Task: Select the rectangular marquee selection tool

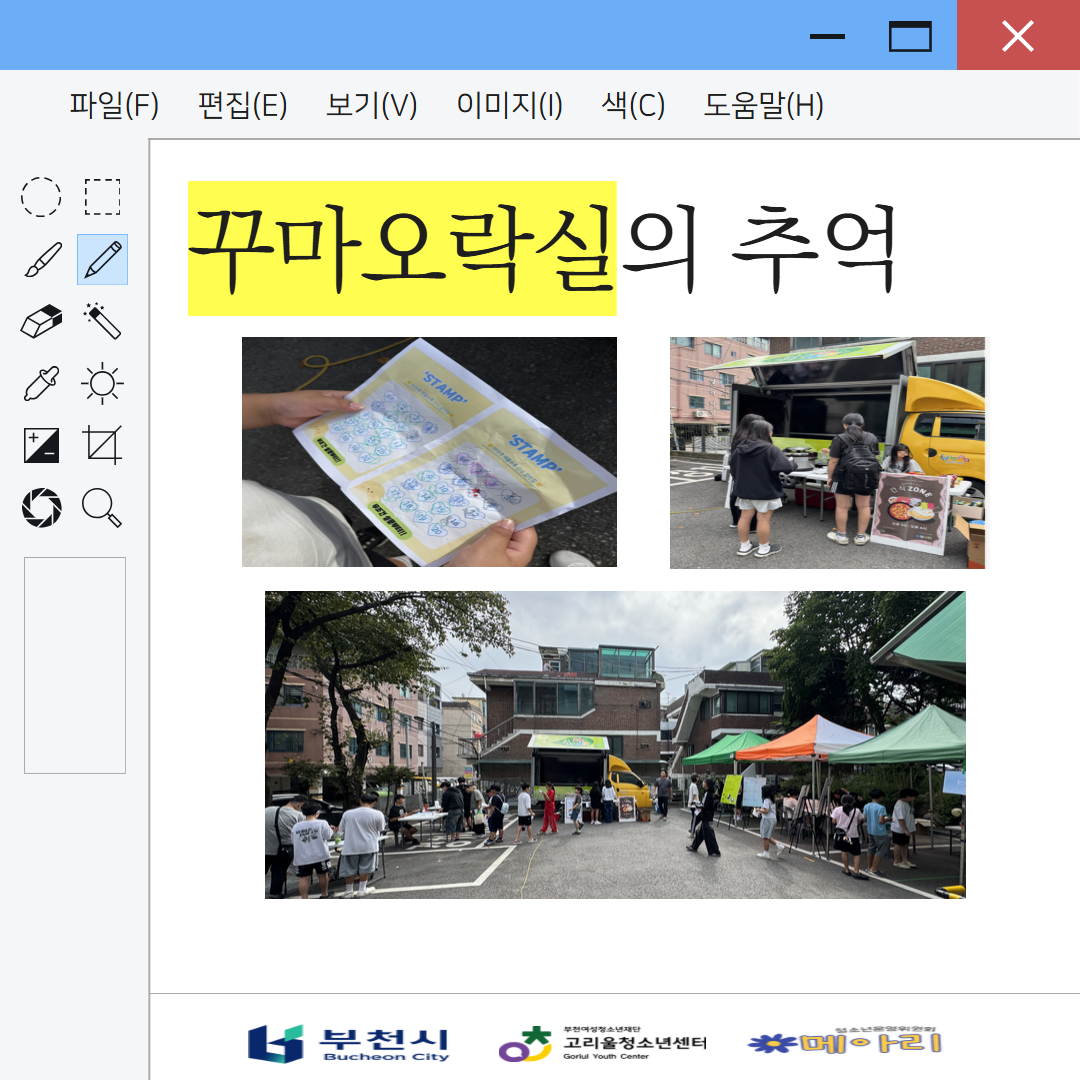Action: 102,197
